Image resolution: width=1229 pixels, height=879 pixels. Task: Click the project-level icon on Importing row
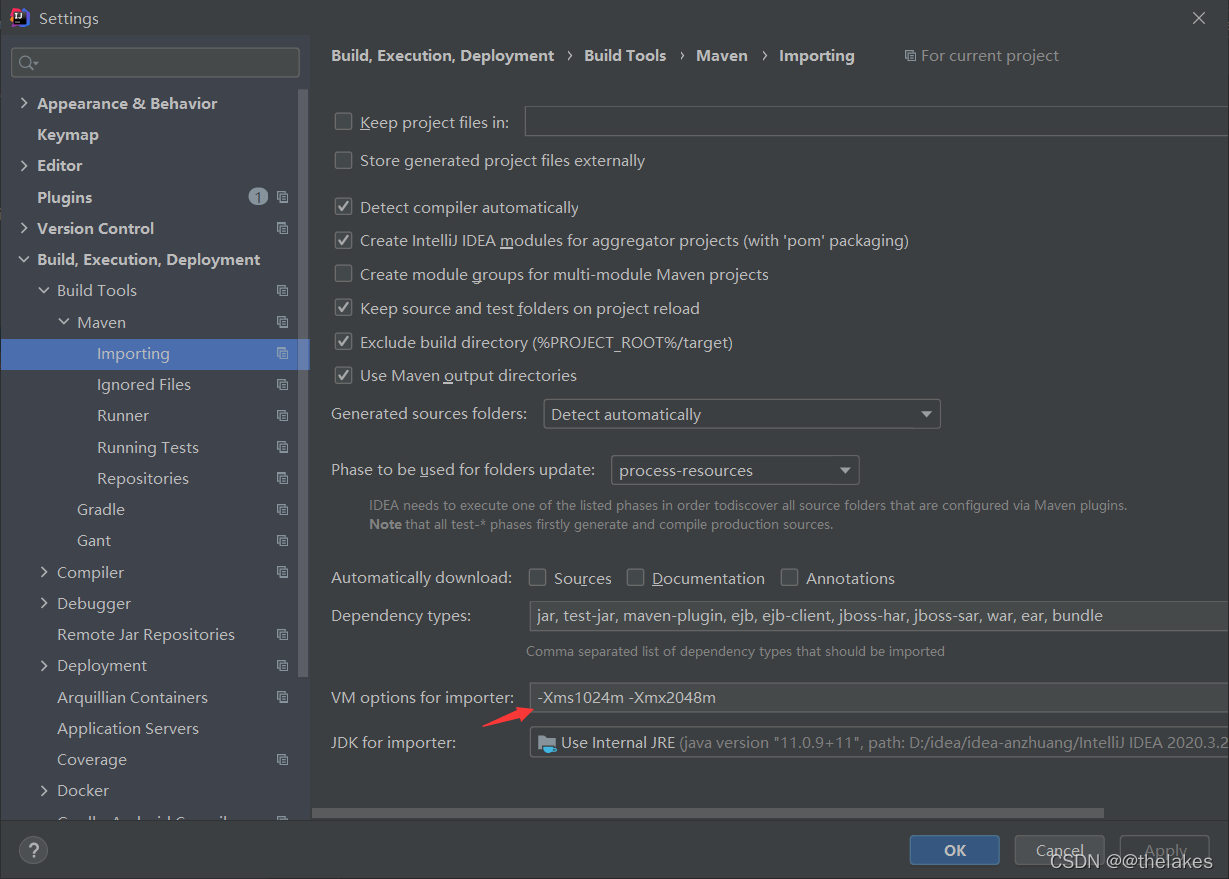click(283, 353)
